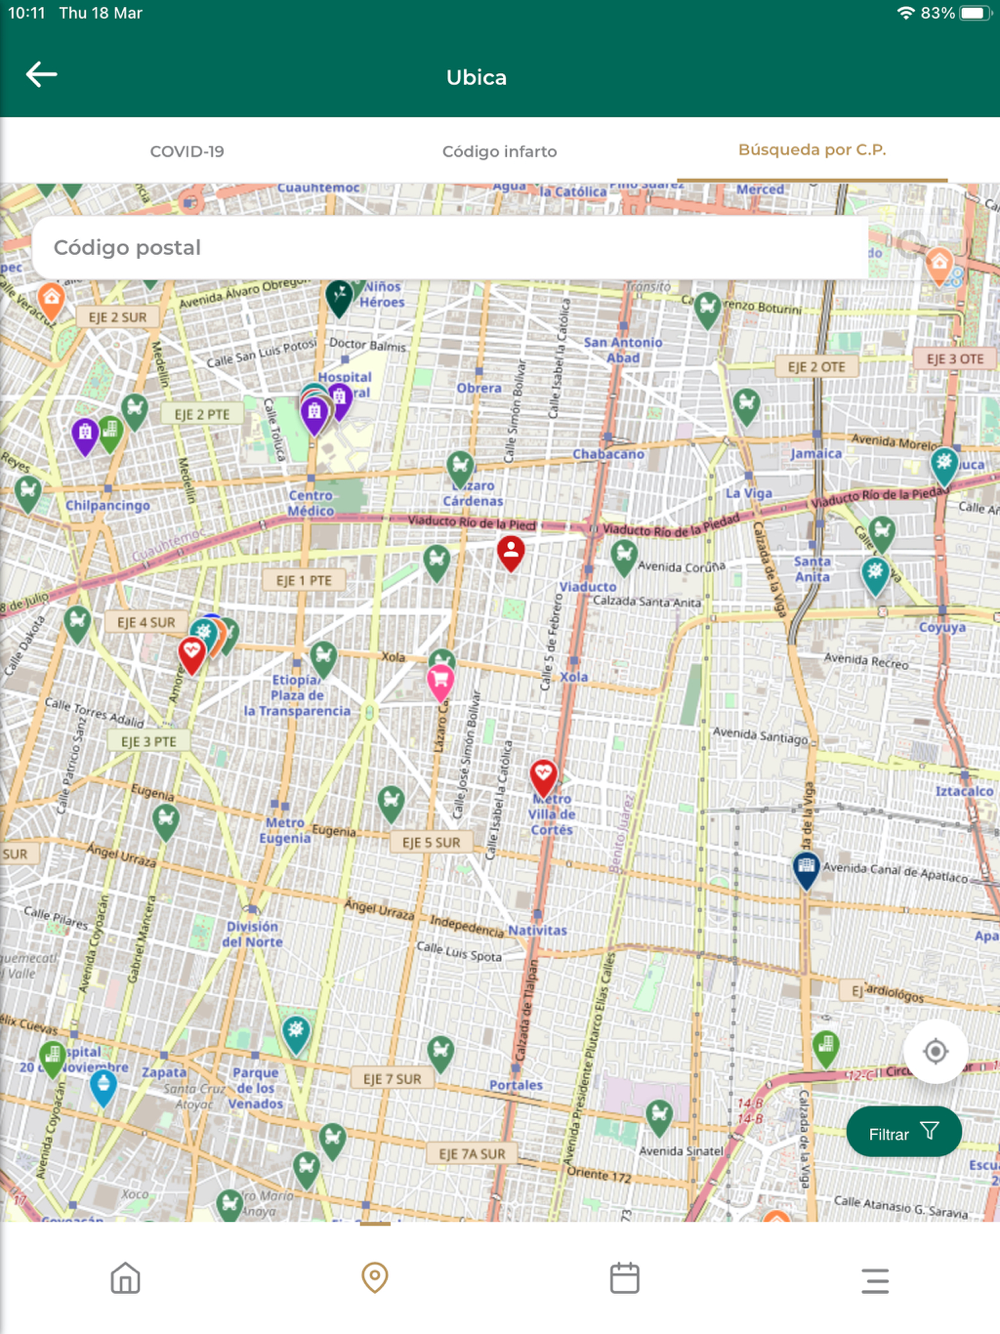Viewport: 1000px width, 1334px height.
Task: Select green pin above Lázaro Cárdenas
Action: [460, 469]
